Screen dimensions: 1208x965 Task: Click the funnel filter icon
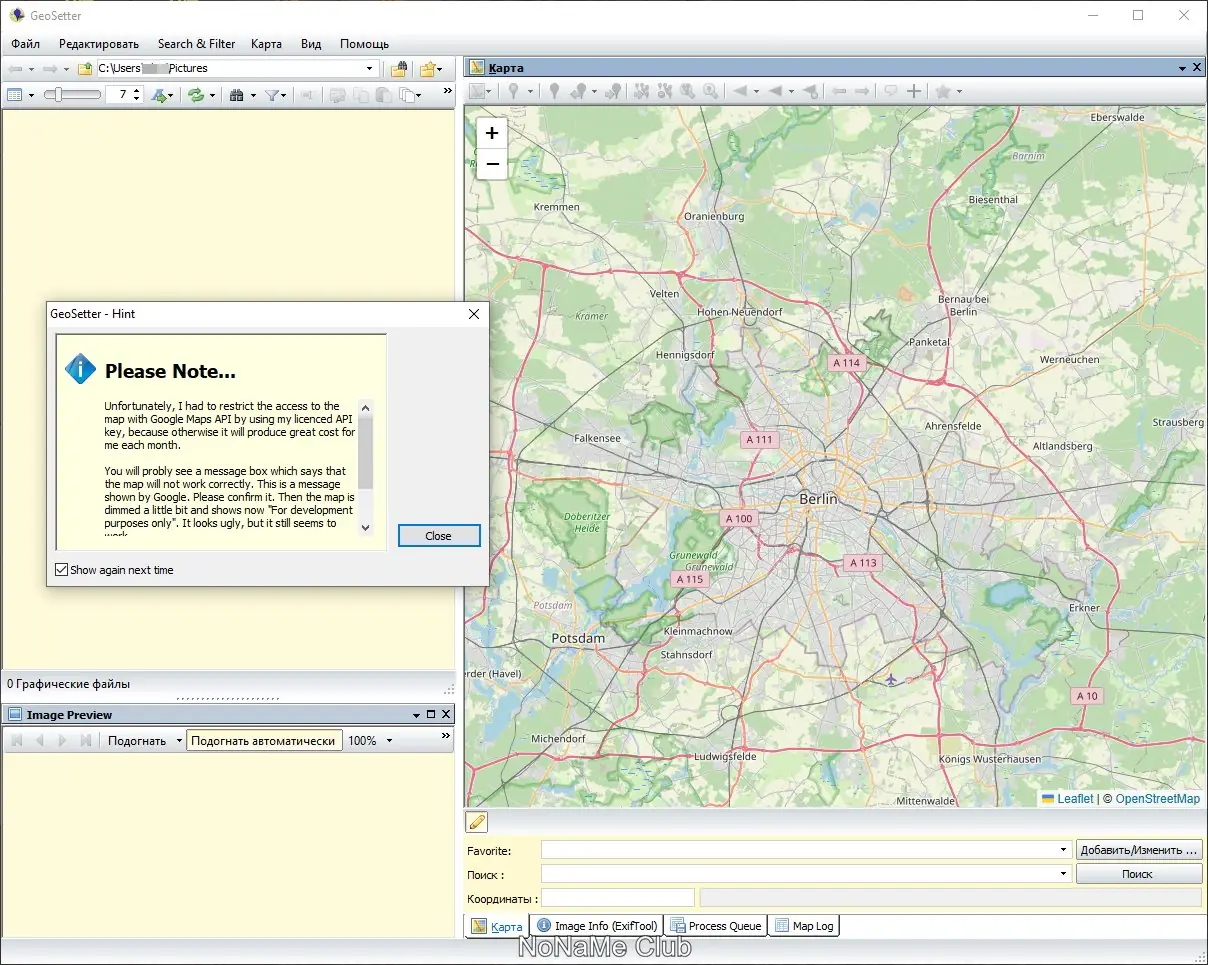point(271,95)
